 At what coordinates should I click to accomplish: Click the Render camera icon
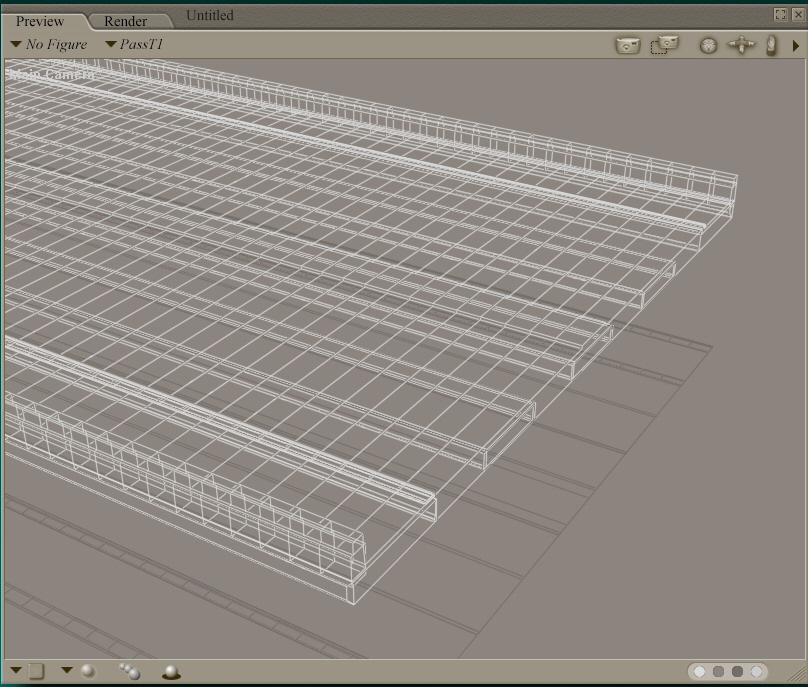[x=628, y=45]
